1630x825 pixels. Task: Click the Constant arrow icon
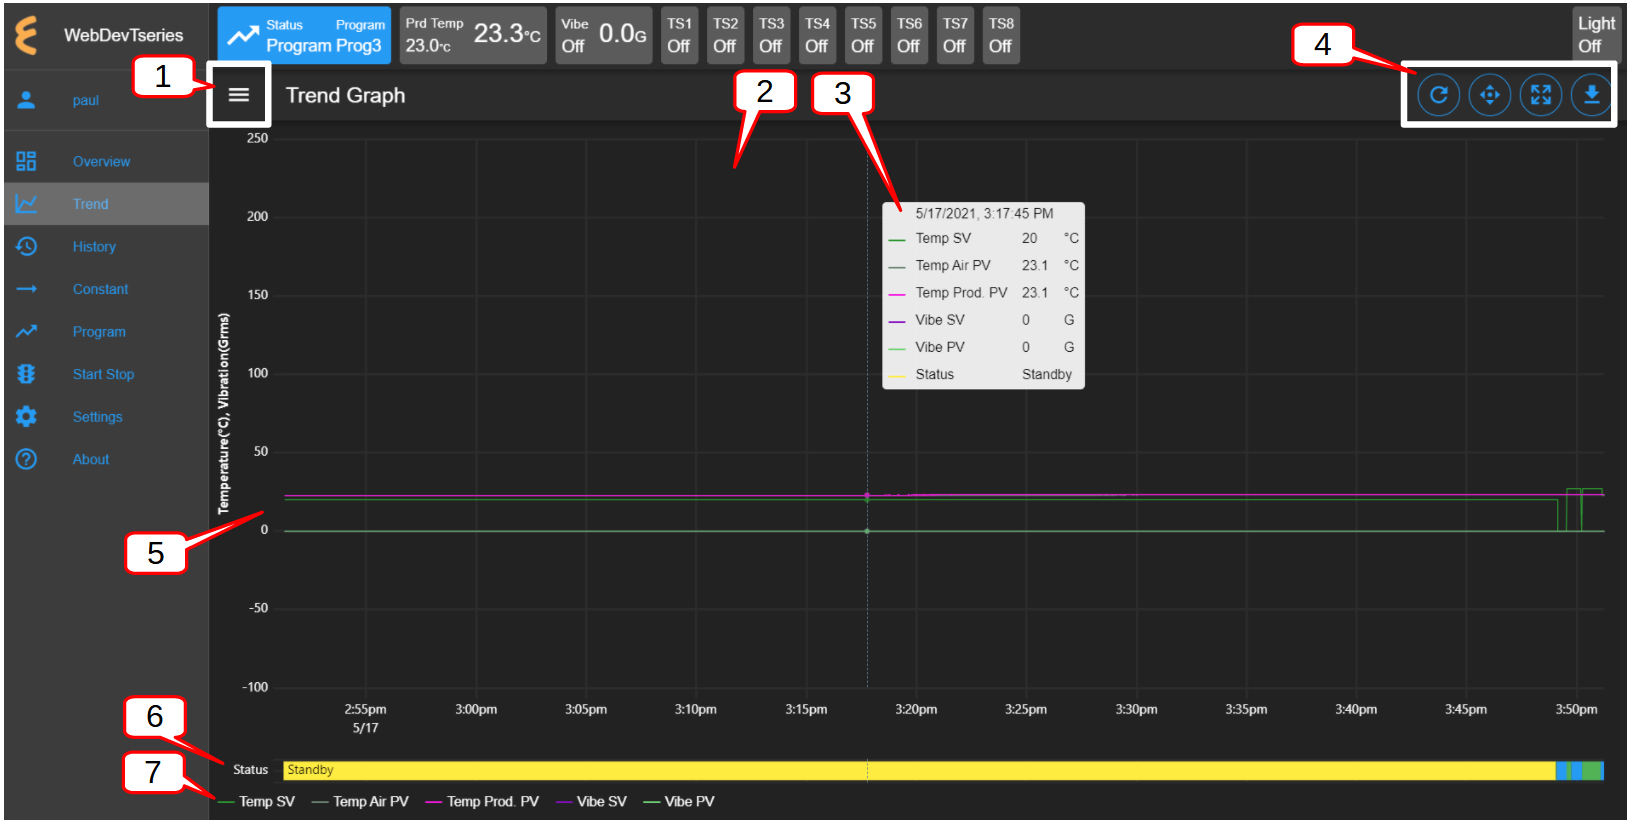tap(26, 289)
